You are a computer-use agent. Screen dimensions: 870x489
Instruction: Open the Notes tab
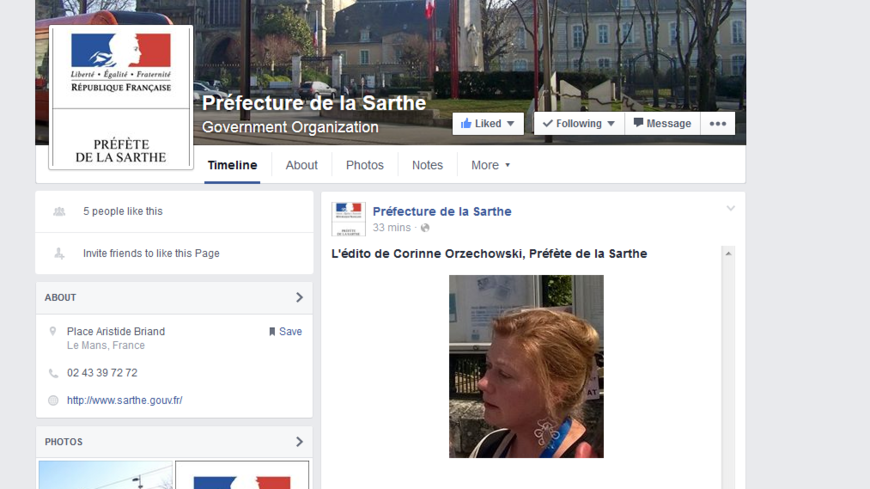[x=427, y=165]
